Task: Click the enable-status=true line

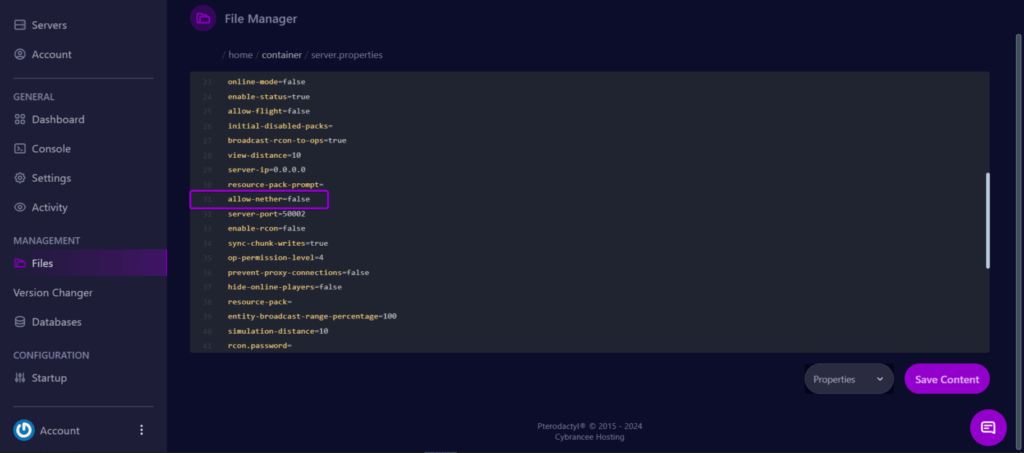Action: (268, 97)
